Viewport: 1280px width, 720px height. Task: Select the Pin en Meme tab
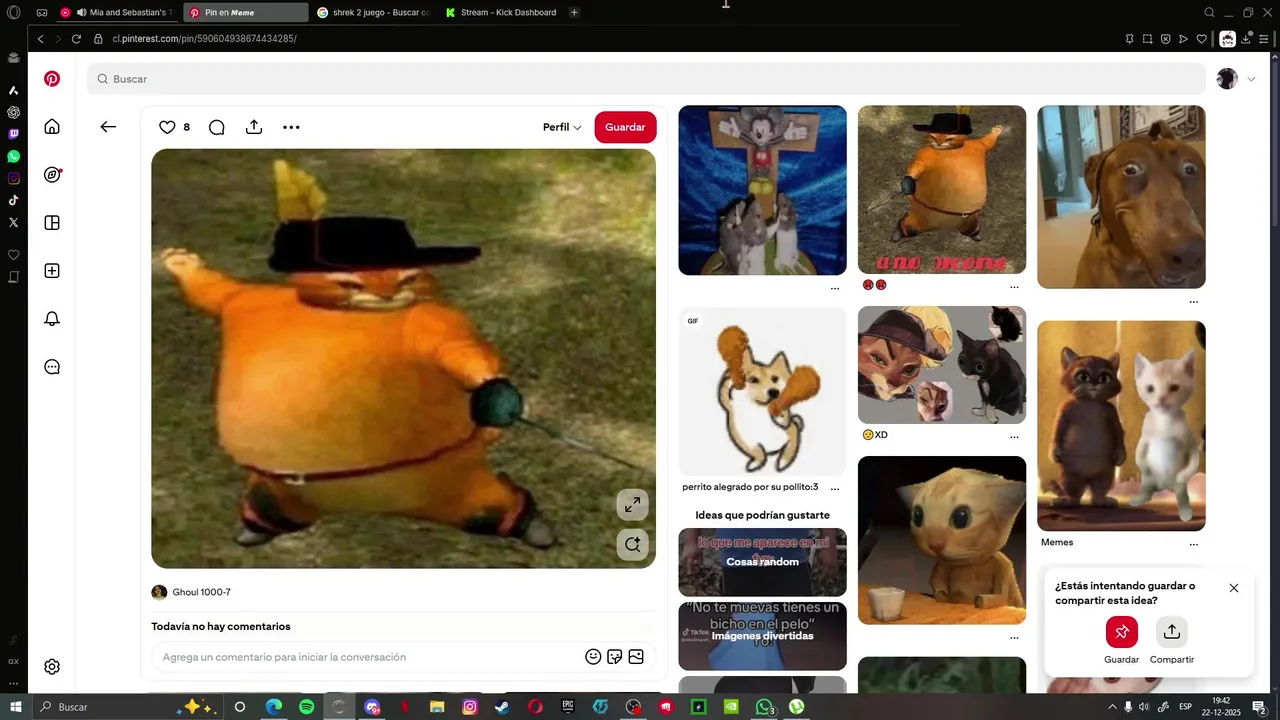[246, 13]
